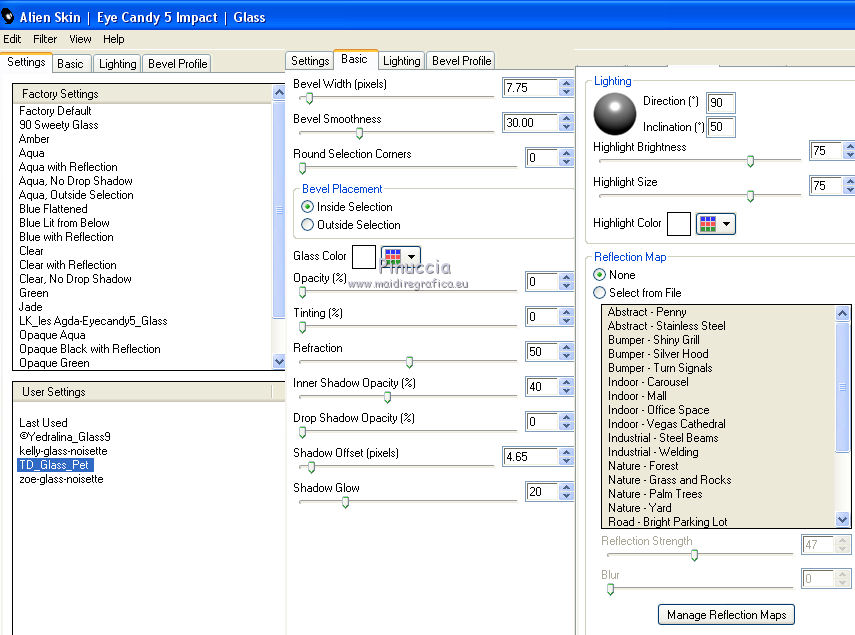Select kelly-glass-noisette user setting

tap(63, 451)
